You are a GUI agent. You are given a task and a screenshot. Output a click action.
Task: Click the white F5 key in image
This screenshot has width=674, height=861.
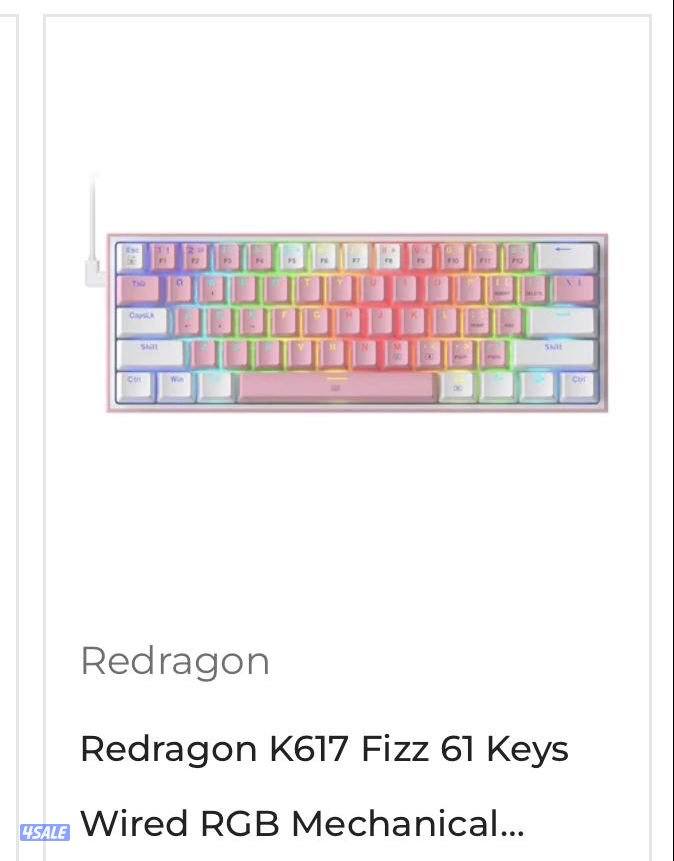292,257
